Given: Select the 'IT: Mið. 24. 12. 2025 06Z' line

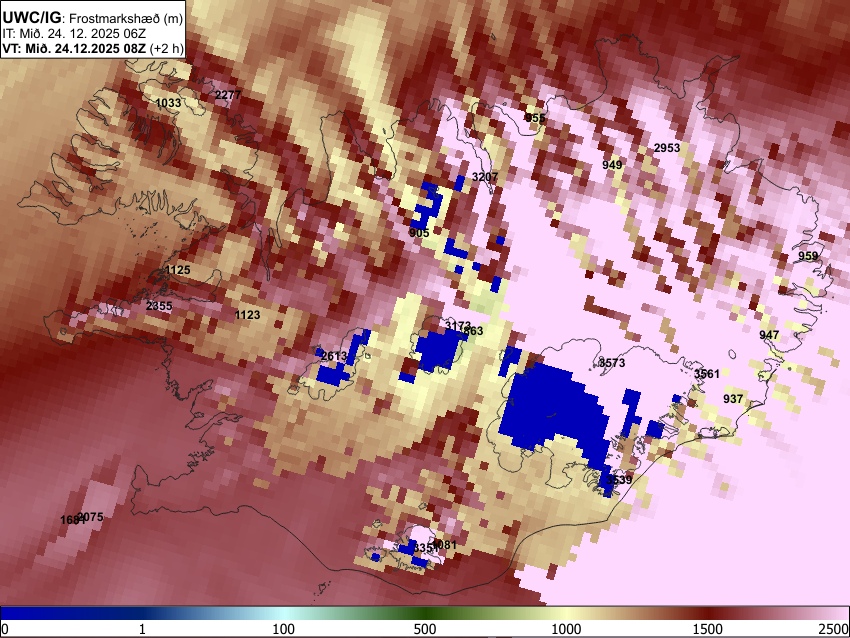Looking at the screenshot, I should [x=74, y=34].
